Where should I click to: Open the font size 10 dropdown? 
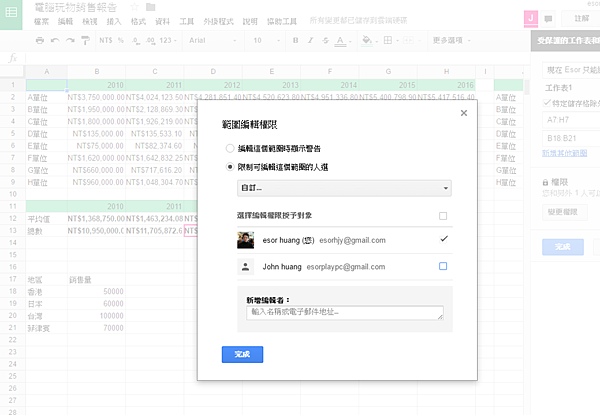tap(266, 40)
